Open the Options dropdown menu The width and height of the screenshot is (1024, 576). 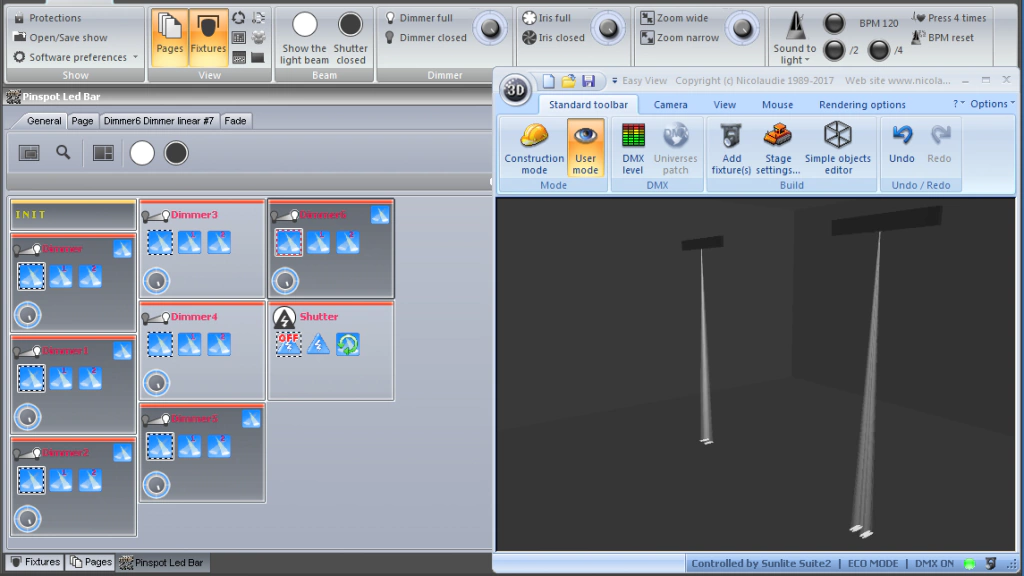(993, 104)
